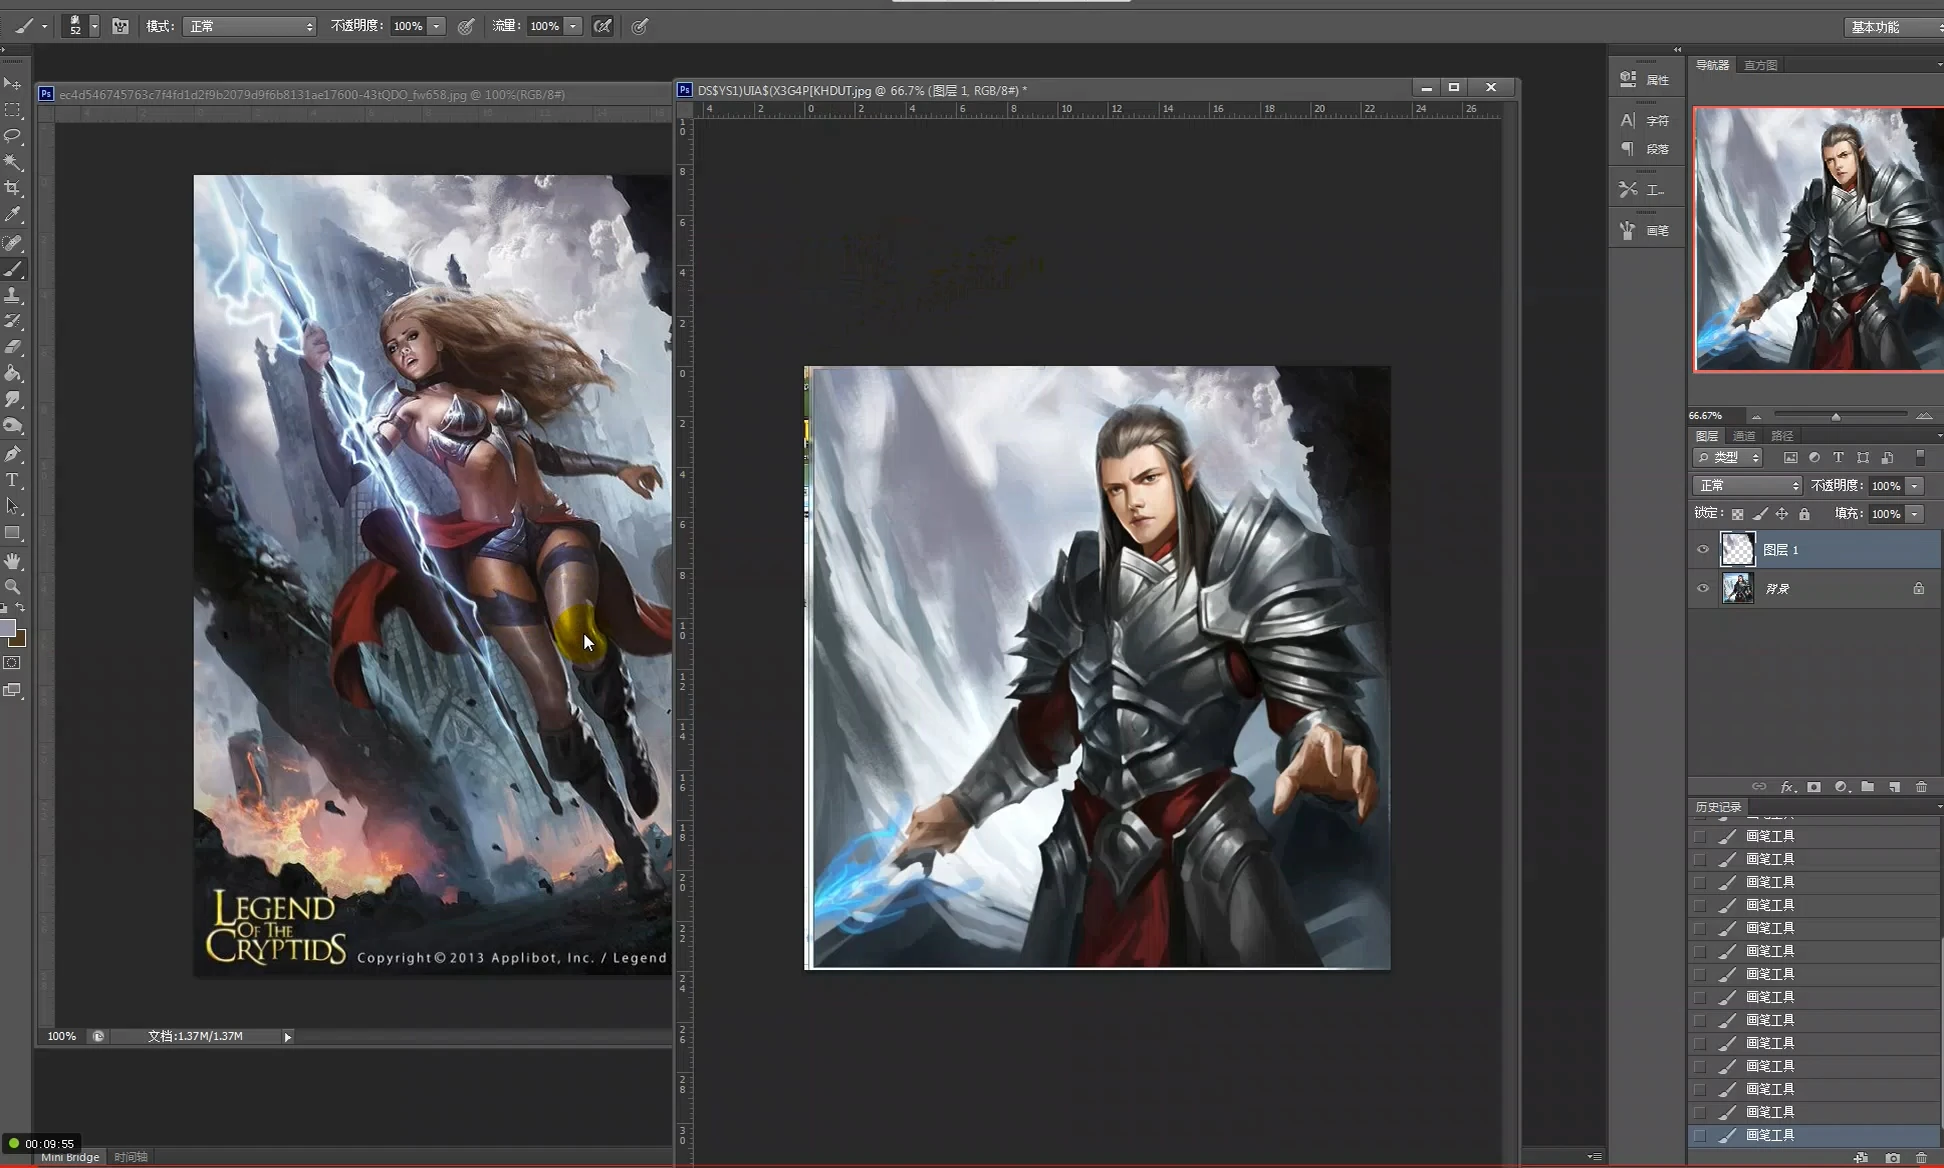Select the Rectangle shape tool
This screenshot has width=1944, height=1168.
click(13, 533)
